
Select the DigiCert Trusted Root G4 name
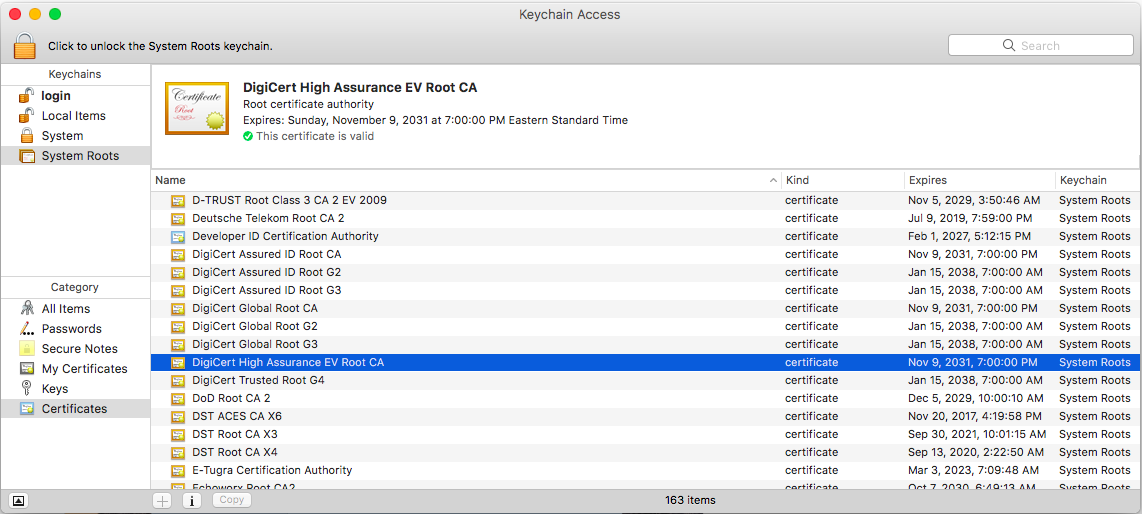(259, 381)
